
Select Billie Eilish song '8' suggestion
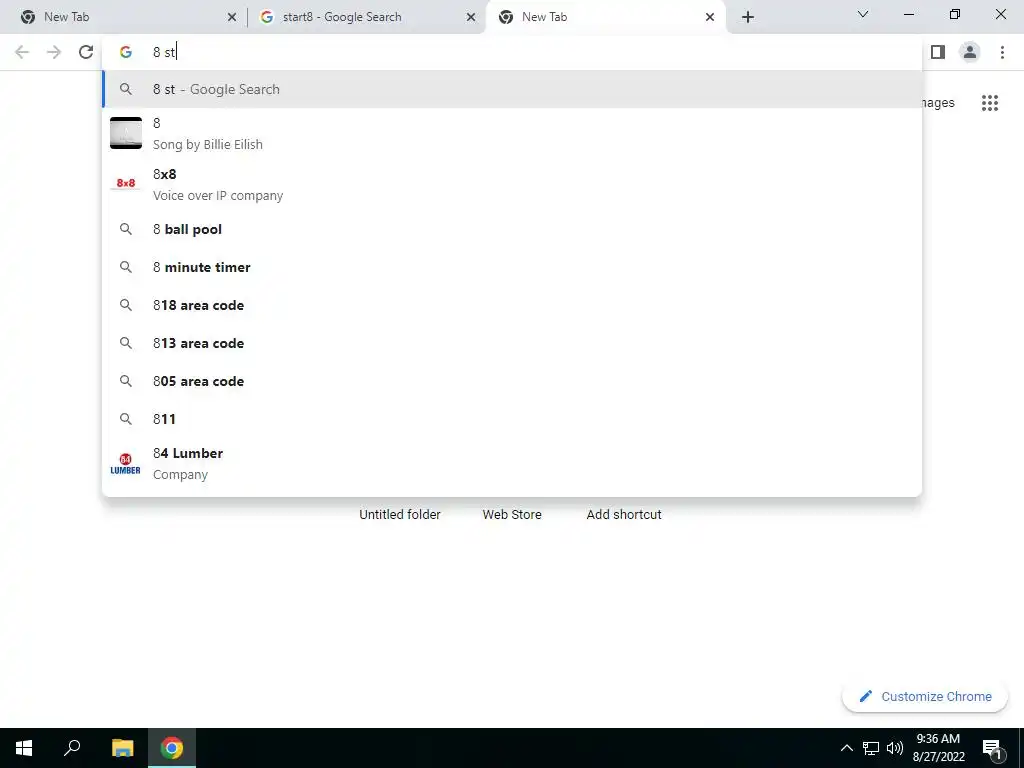(x=512, y=133)
